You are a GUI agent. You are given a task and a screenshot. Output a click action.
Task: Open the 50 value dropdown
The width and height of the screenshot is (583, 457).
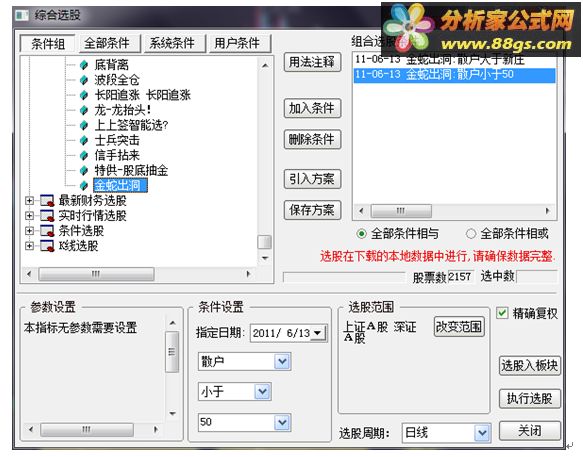(x=282, y=422)
